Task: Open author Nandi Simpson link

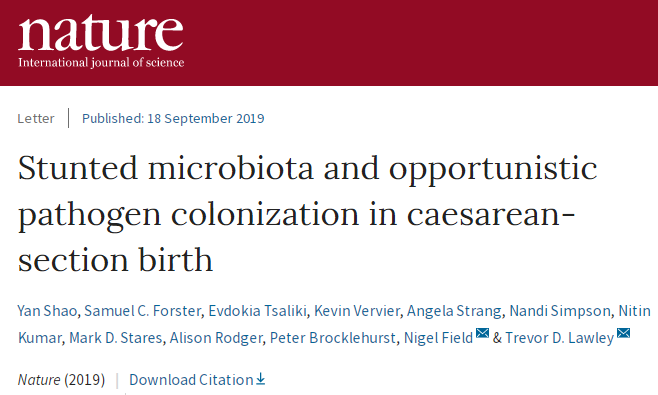Action: click(560, 311)
